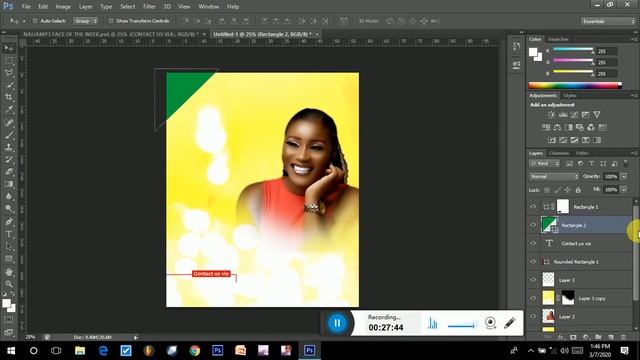The height and width of the screenshot is (360, 640).
Task: Select the Dodge tool
Action: click(x=9, y=209)
